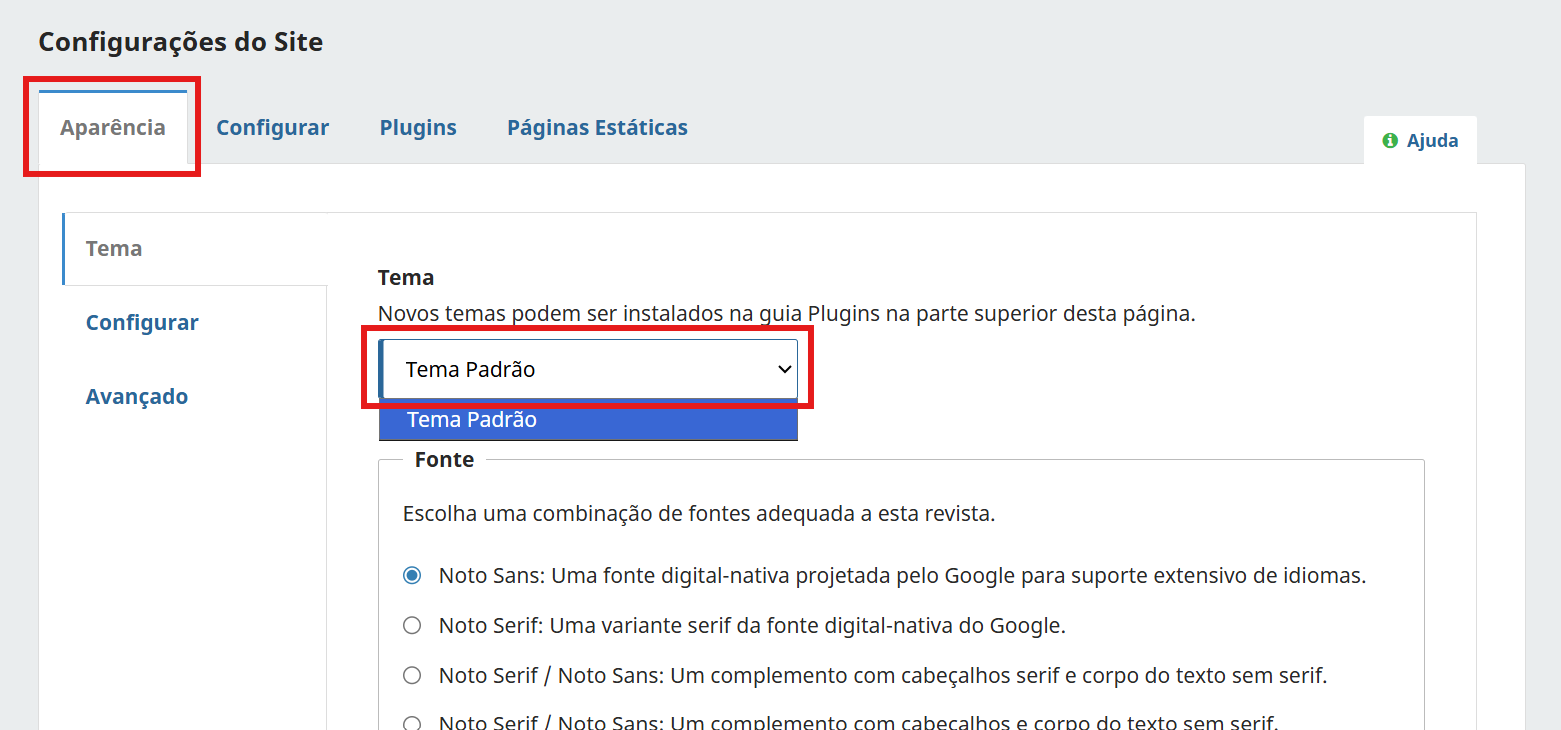Screen dimensions: 1561x730
Task: Pick the last font combination option
Action: point(411,721)
